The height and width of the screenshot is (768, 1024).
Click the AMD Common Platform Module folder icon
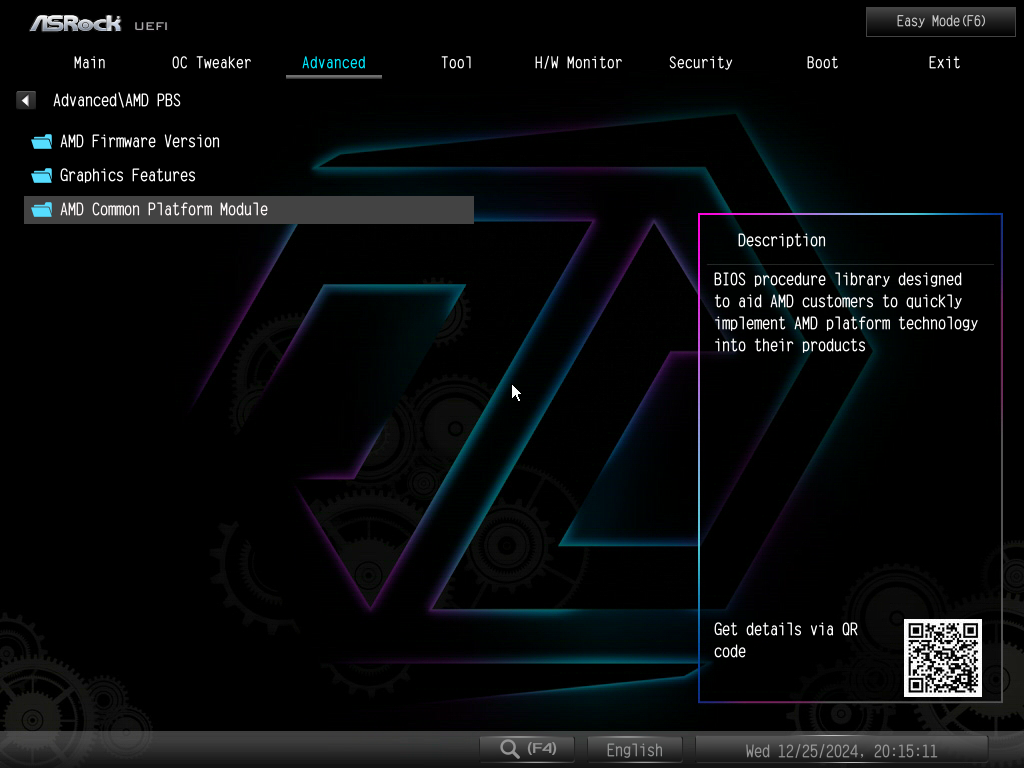click(42, 209)
